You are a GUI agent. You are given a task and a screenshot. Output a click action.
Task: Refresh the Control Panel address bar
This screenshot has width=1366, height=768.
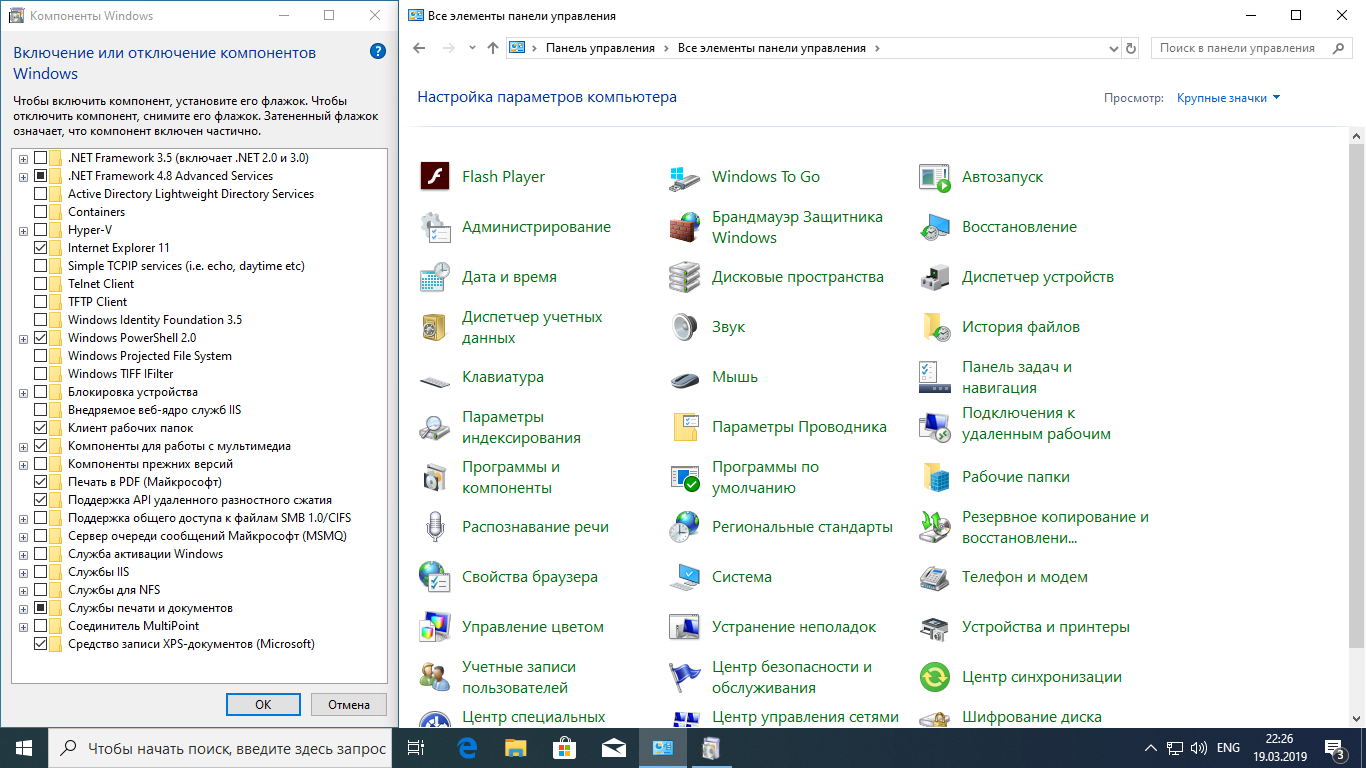click(1131, 48)
